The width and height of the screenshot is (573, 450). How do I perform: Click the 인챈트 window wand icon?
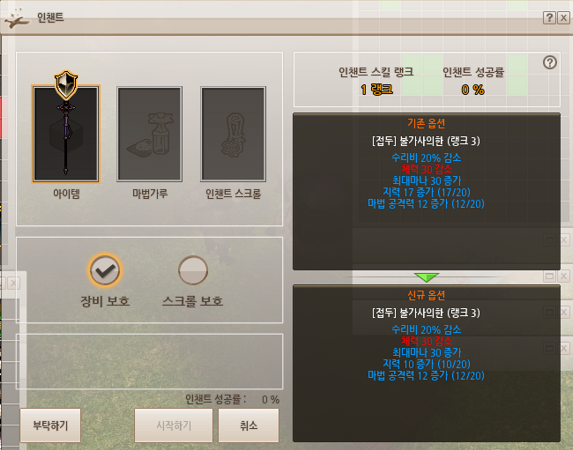[x=17, y=19]
